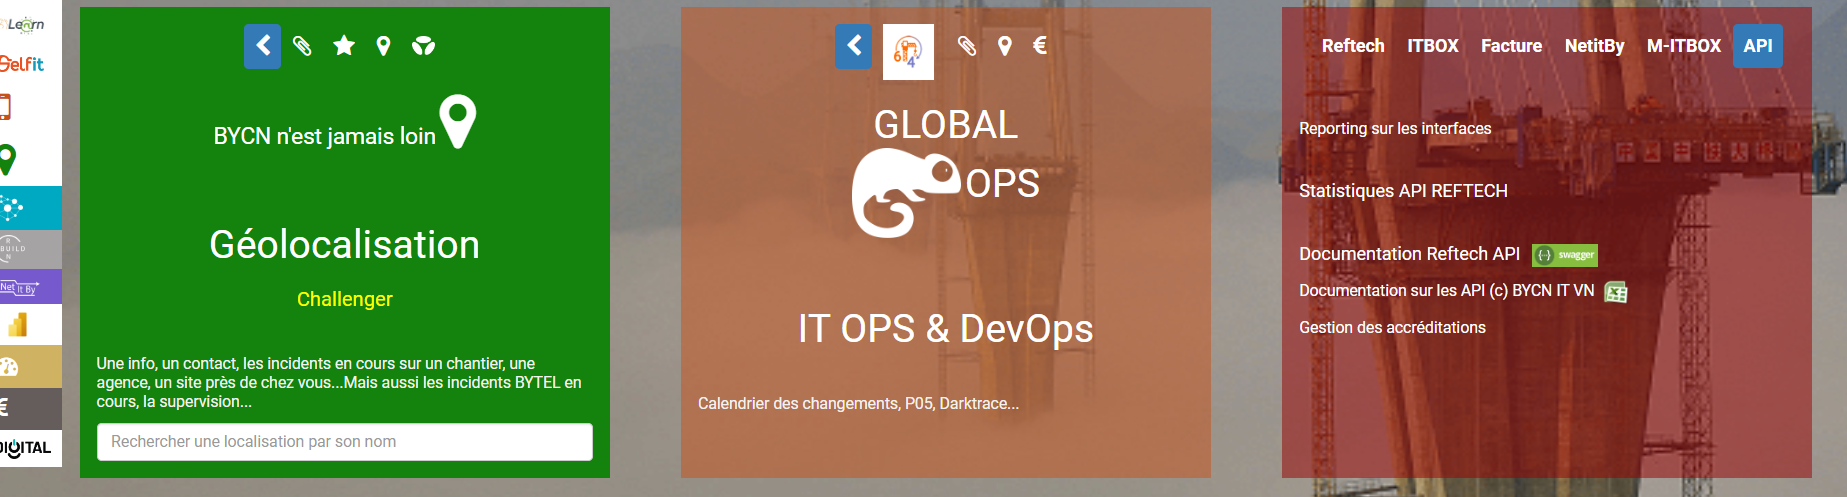Open the Gestion des accréditations link
This screenshot has width=1847, height=497.
pos(1392,328)
